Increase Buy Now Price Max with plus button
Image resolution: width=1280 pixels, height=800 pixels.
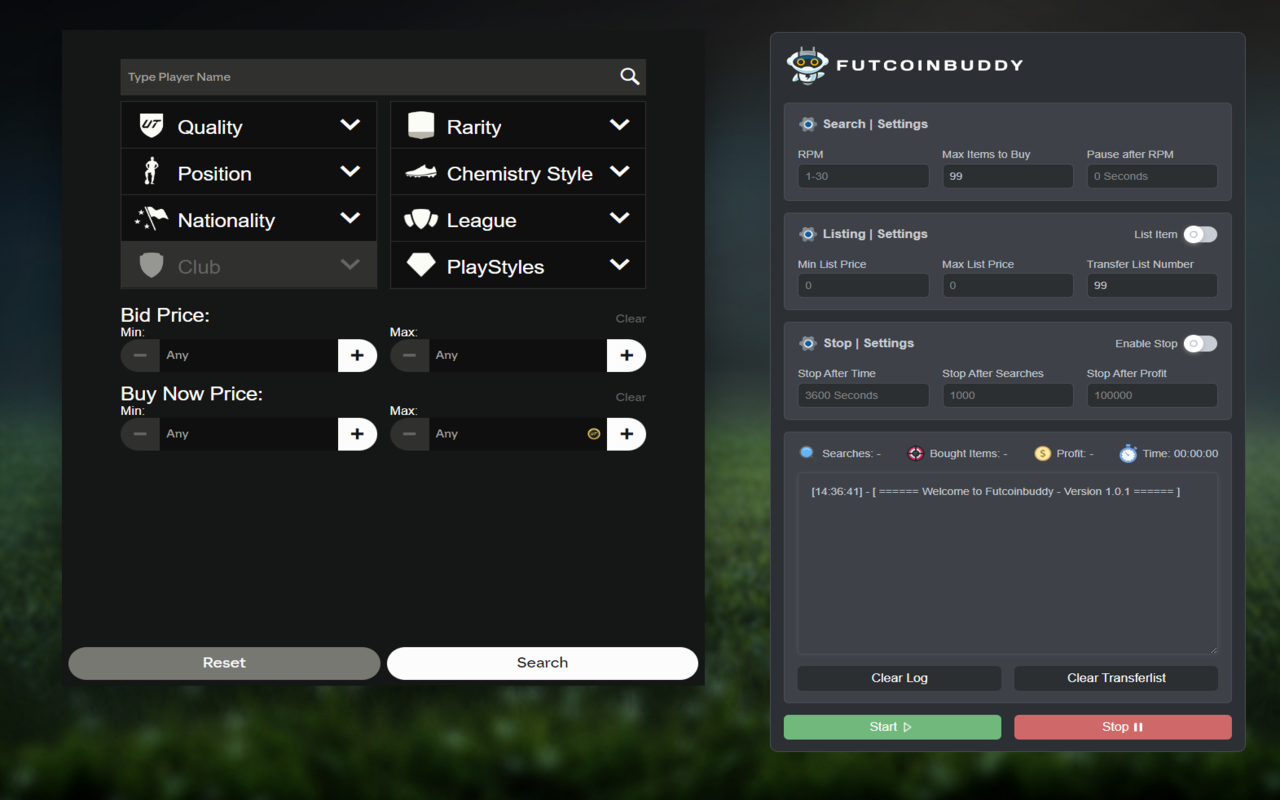pyautogui.click(x=626, y=434)
